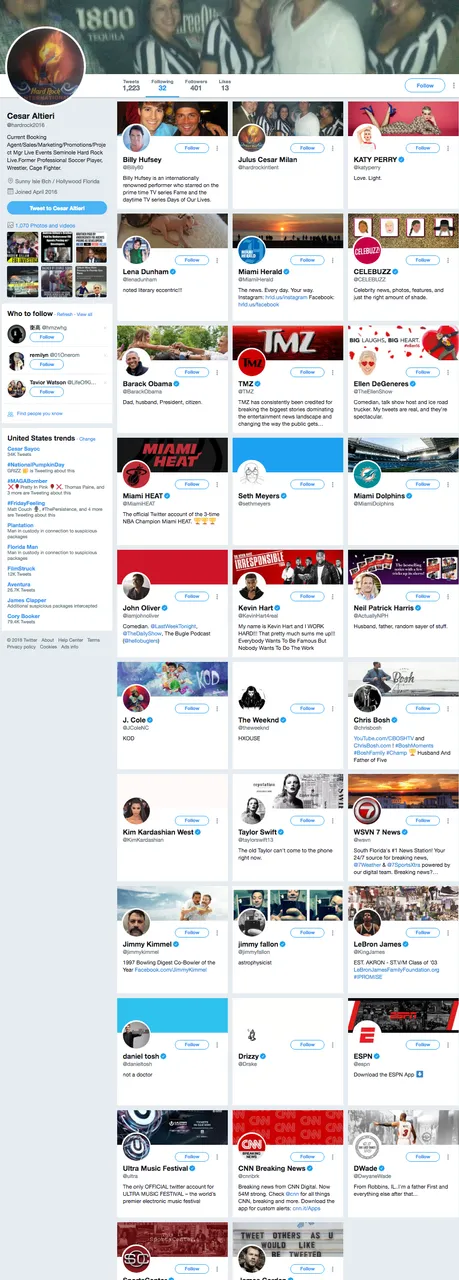
Task: Open the Cesar Sayoc trend
Action: pos(23,449)
